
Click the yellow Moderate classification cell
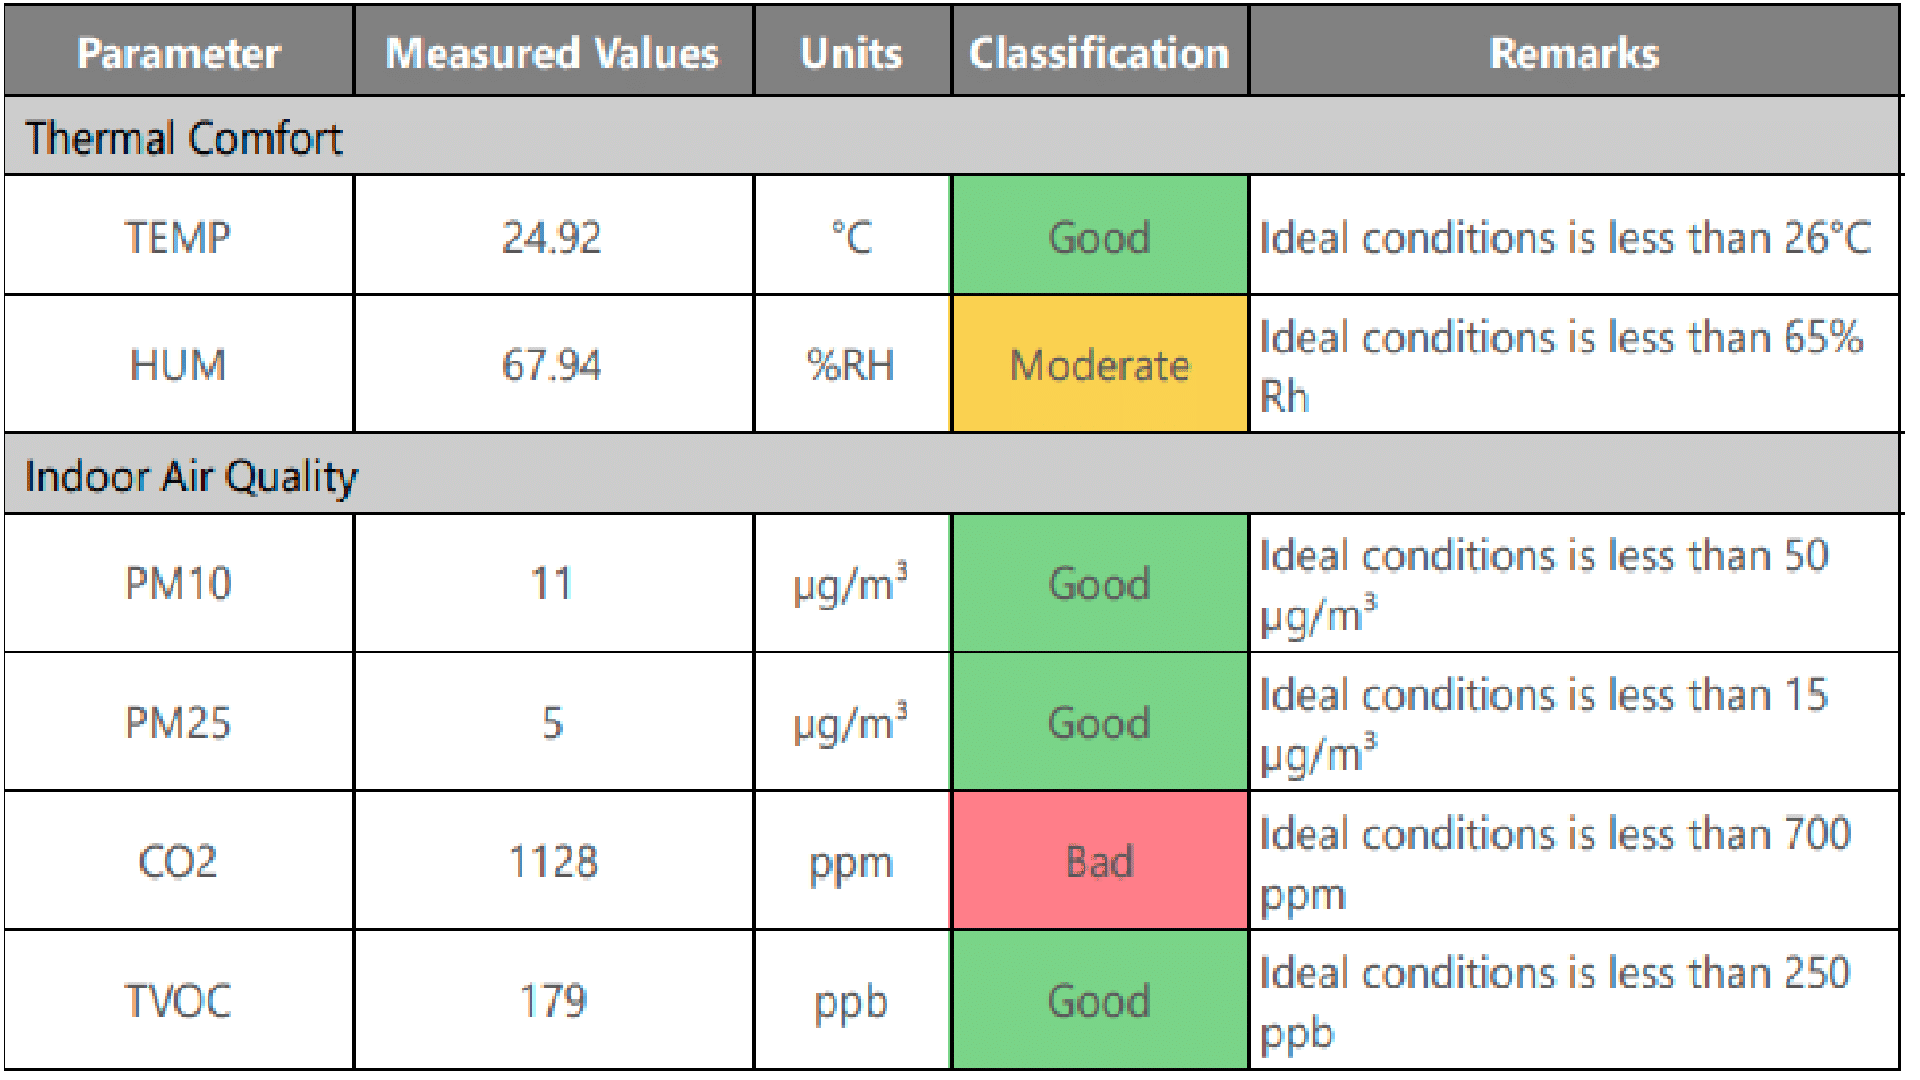coord(1099,365)
